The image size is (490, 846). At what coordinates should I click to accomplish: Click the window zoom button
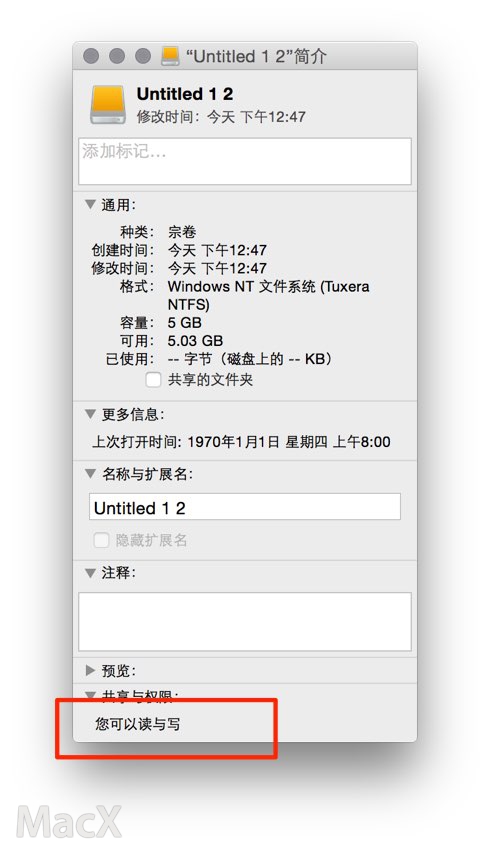(142, 56)
